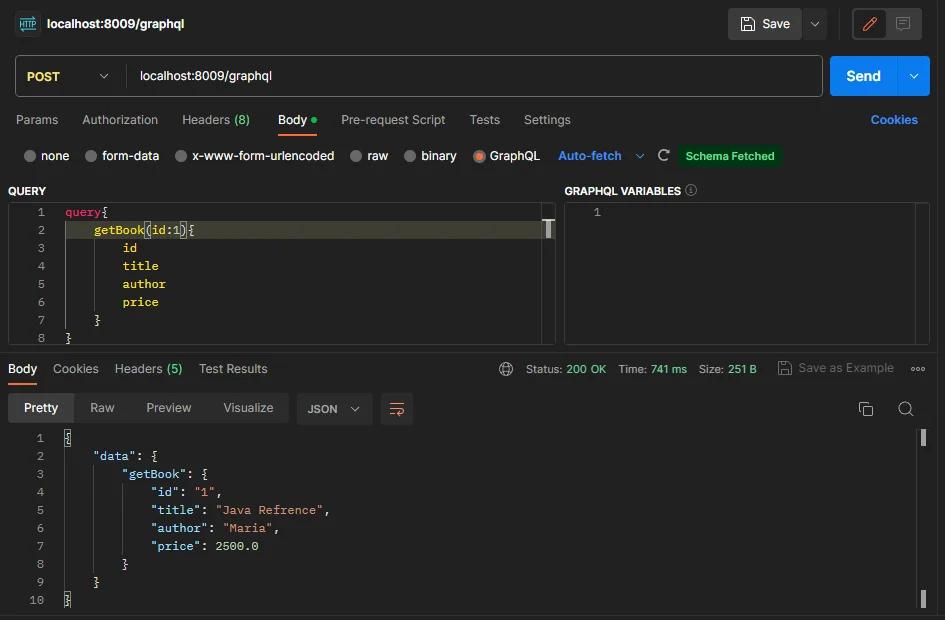
Task: Click the getBook line in query editor
Action: [x=303, y=230]
